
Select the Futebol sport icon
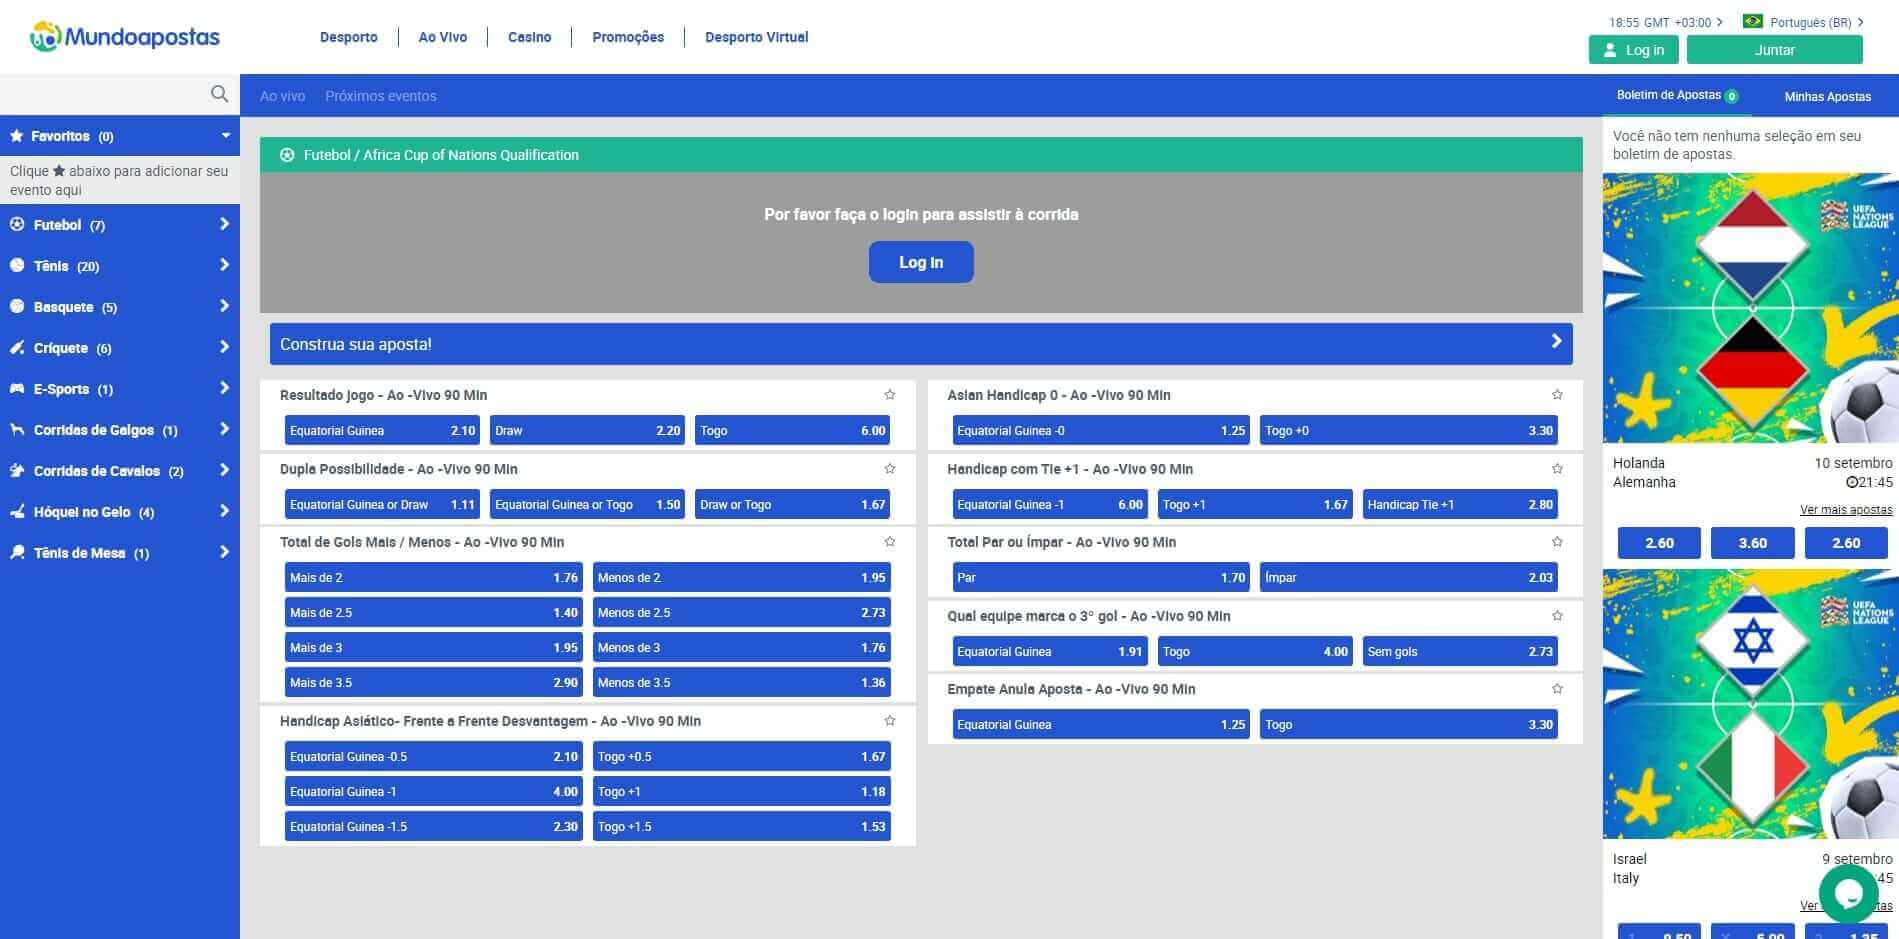(x=16, y=225)
